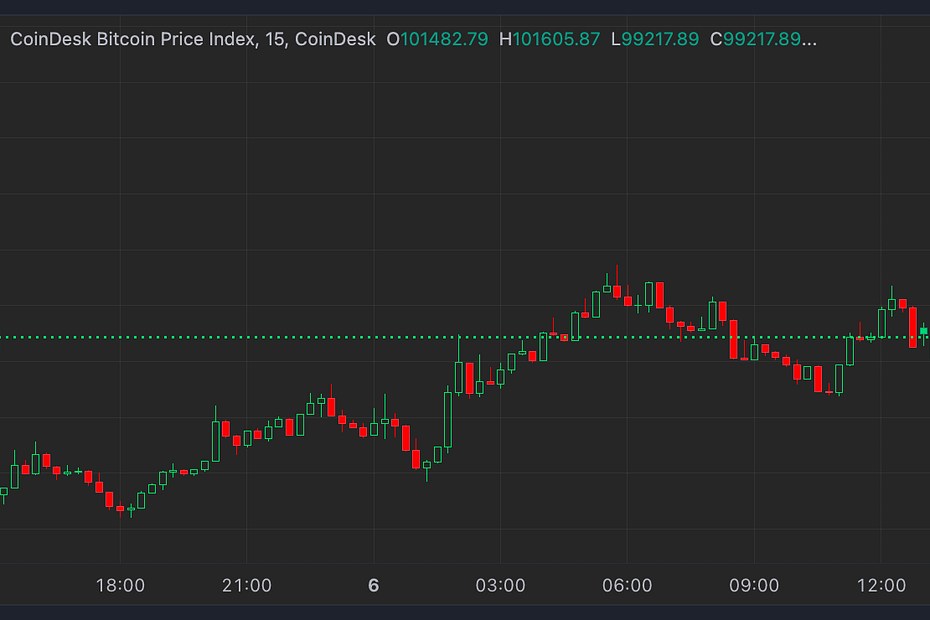Click the 09:00 time axis label
The image size is (930, 620).
click(754, 586)
